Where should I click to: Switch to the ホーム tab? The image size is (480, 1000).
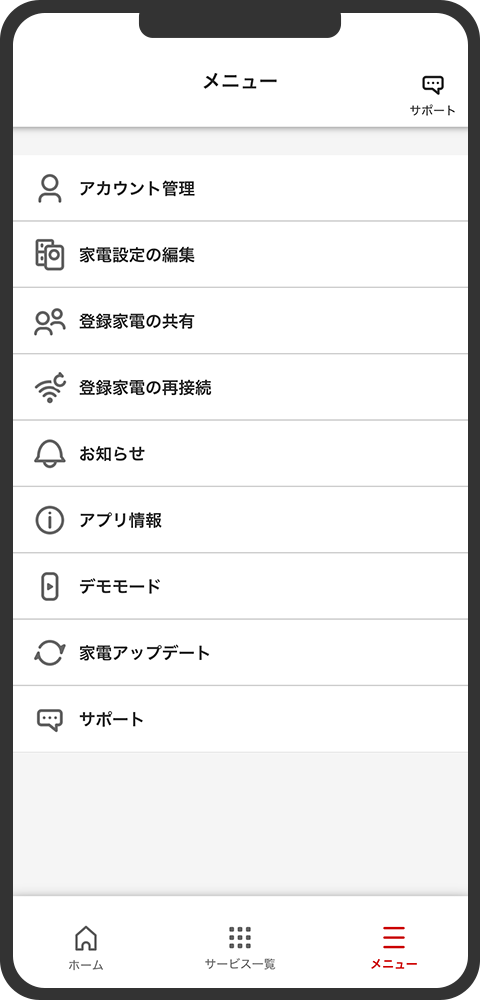(86, 948)
